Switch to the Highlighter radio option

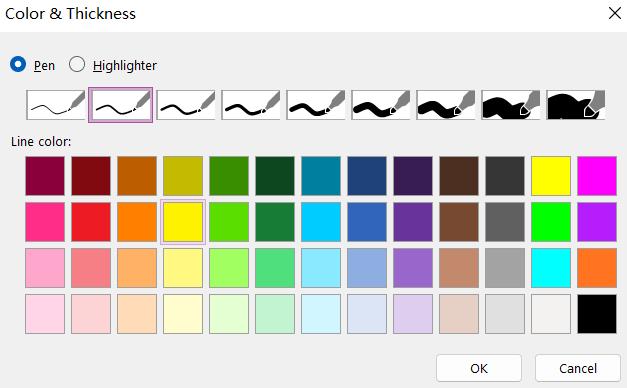pyautogui.click(x=77, y=64)
